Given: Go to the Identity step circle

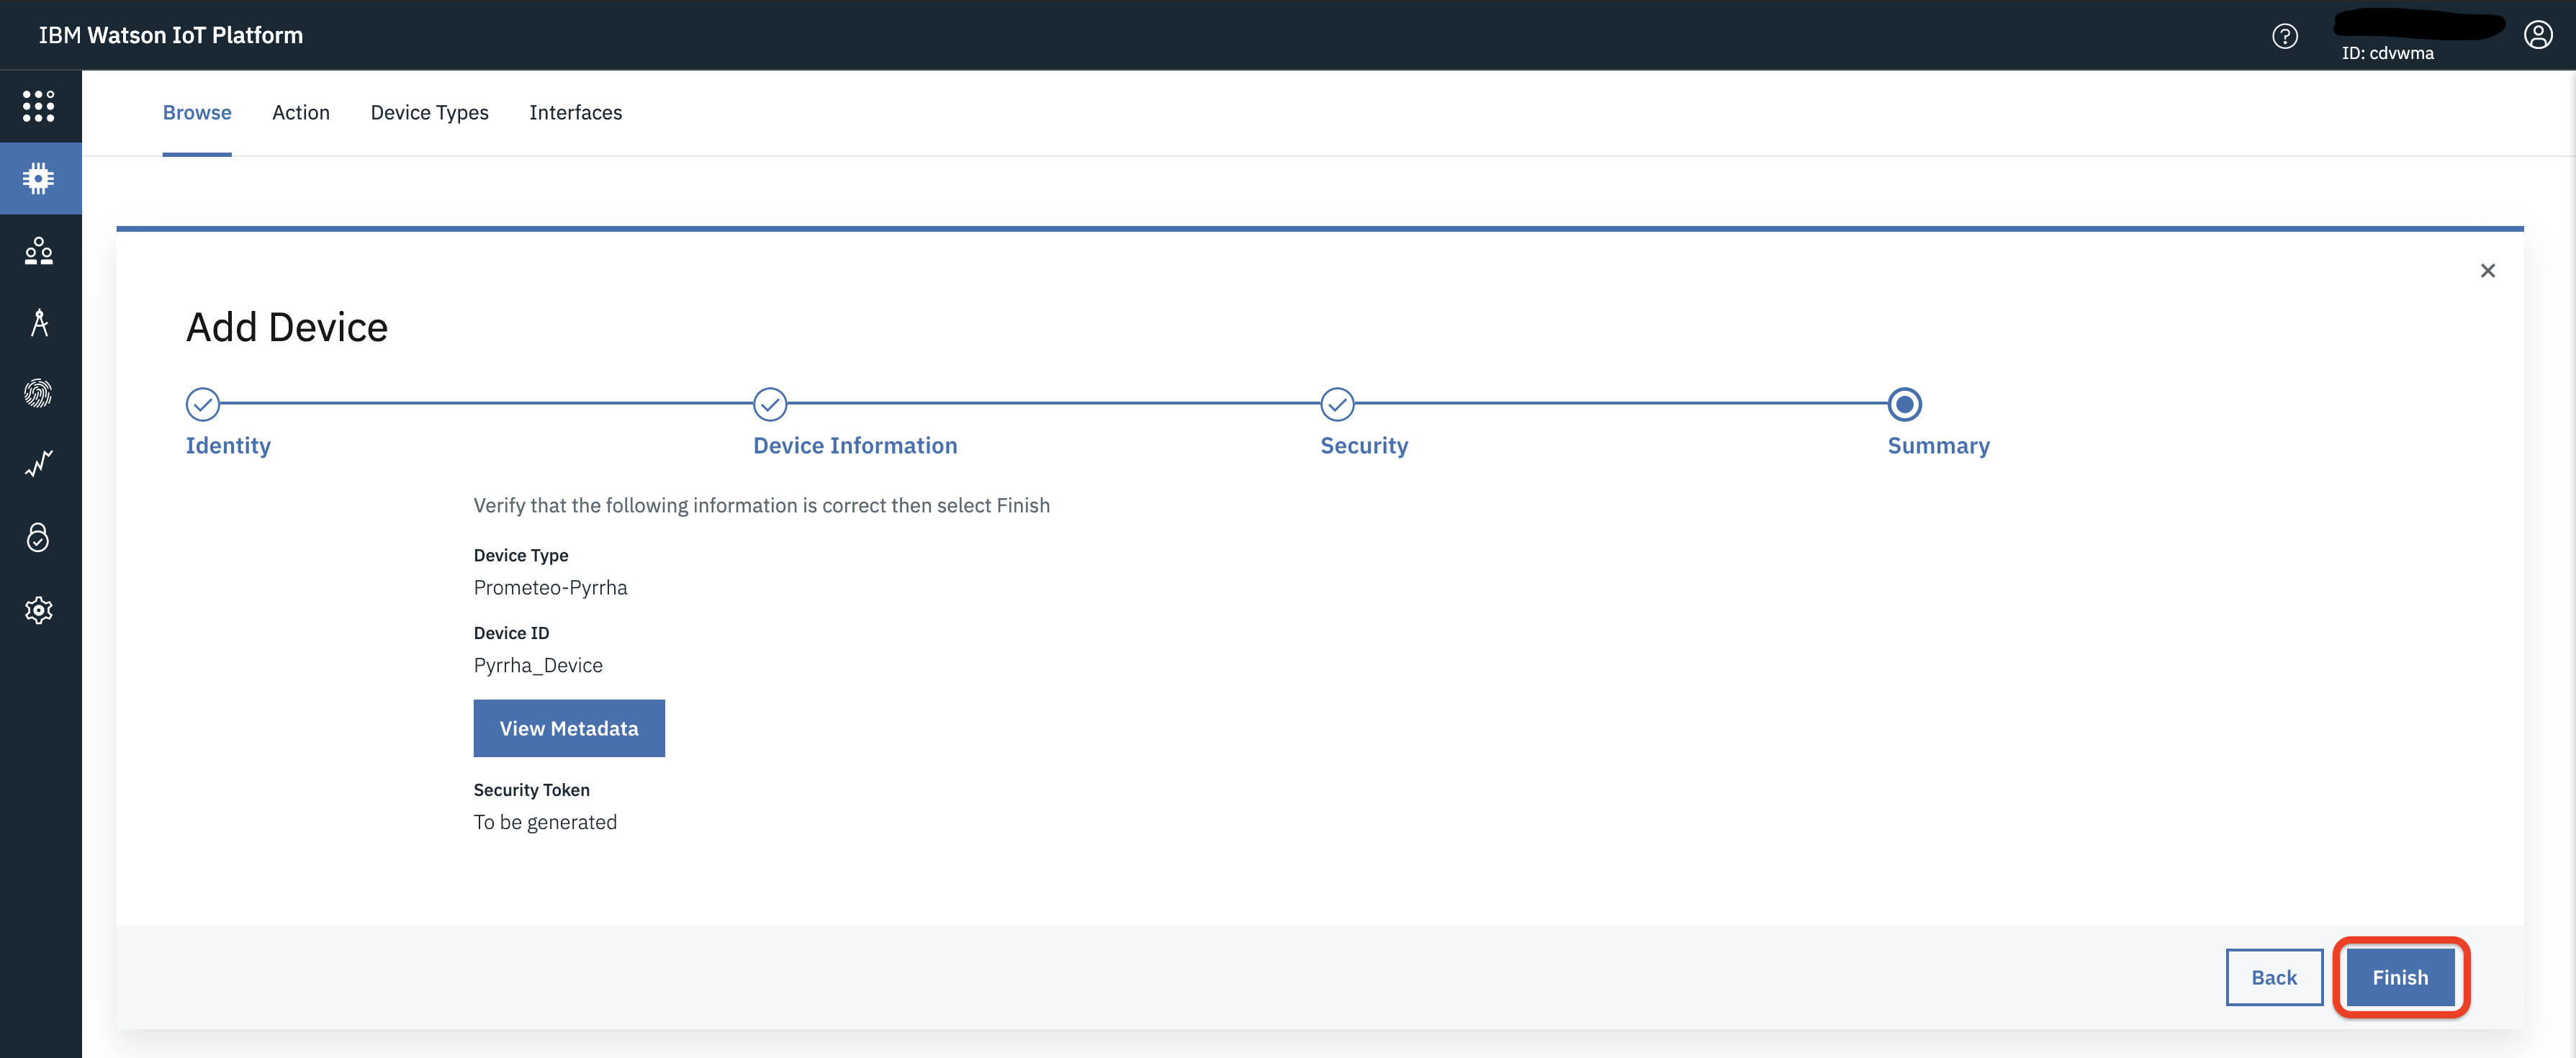Looking at the screenshot, I should coord(203,404).
